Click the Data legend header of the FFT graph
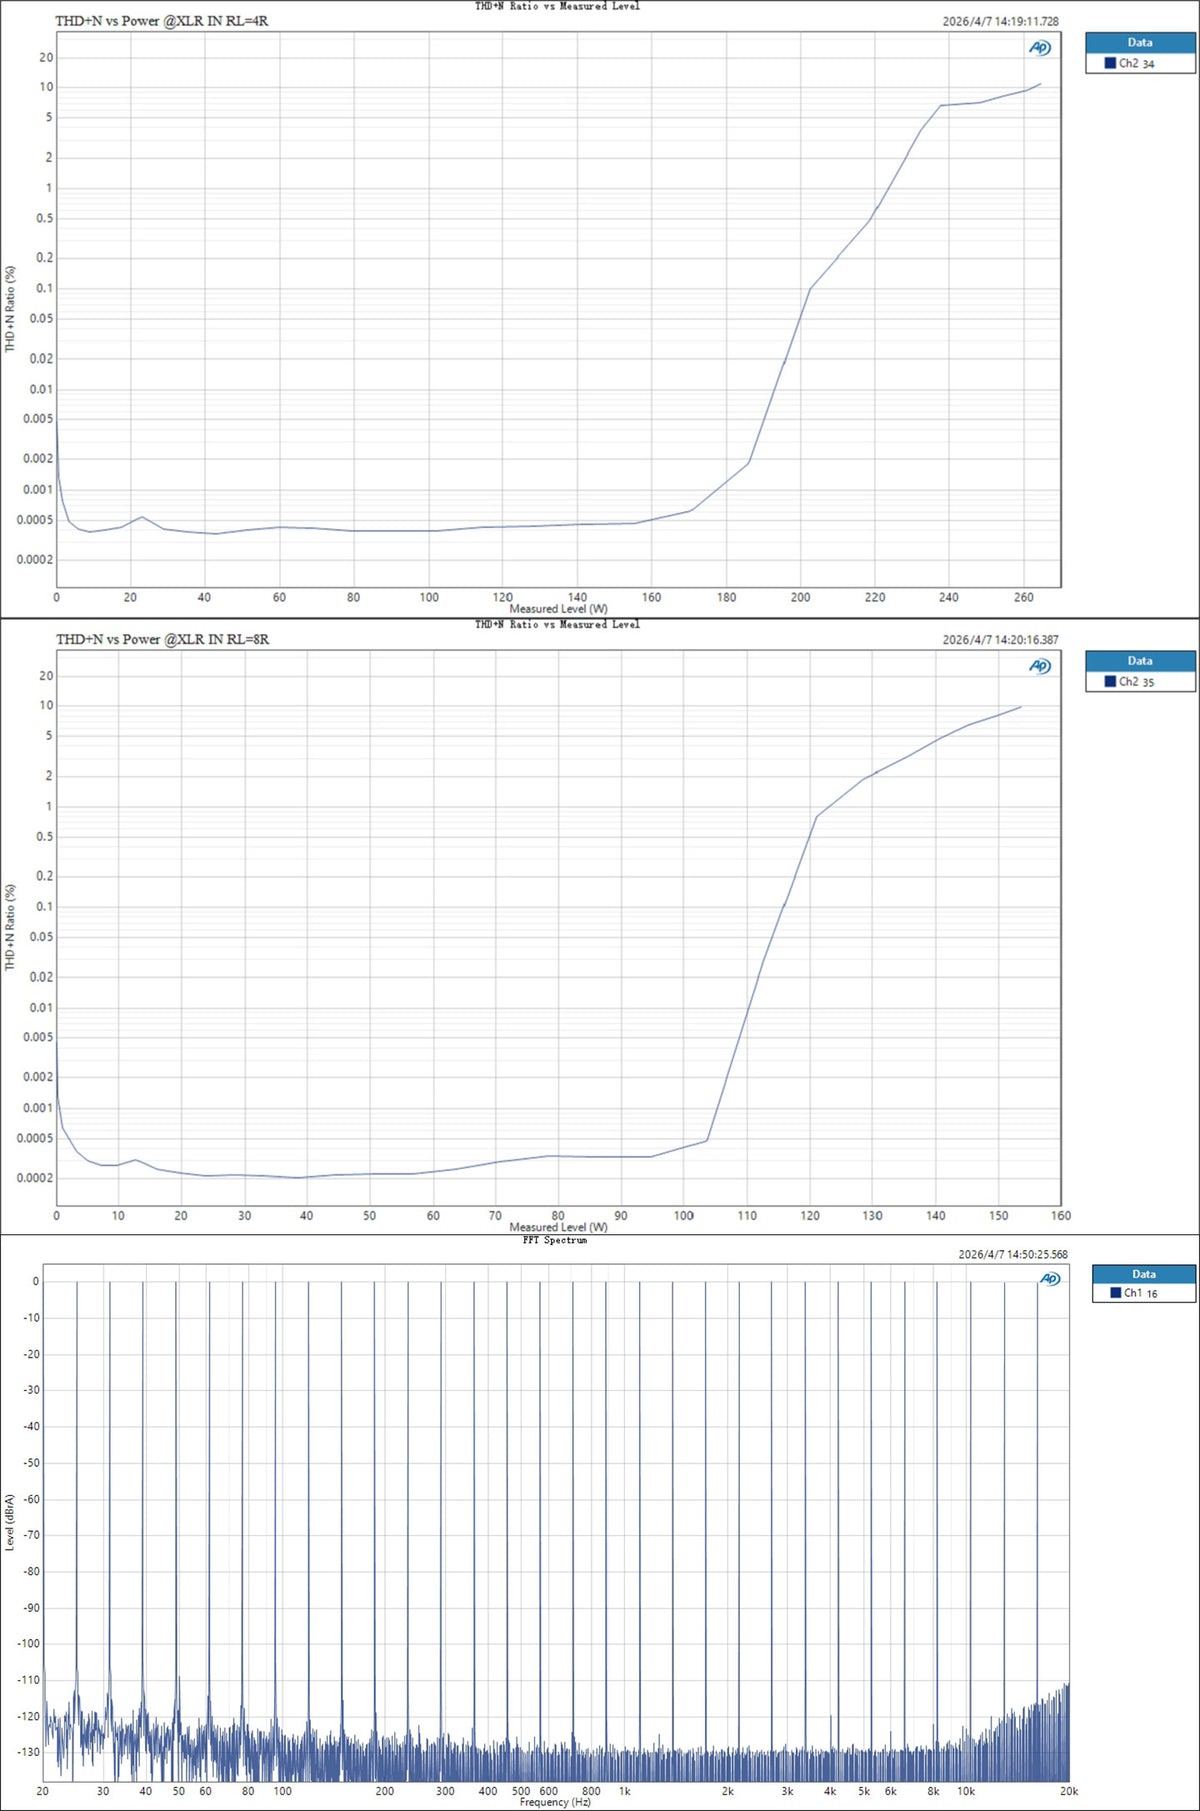Screen dimensions: 1200x1811 coord(1144,1274)
